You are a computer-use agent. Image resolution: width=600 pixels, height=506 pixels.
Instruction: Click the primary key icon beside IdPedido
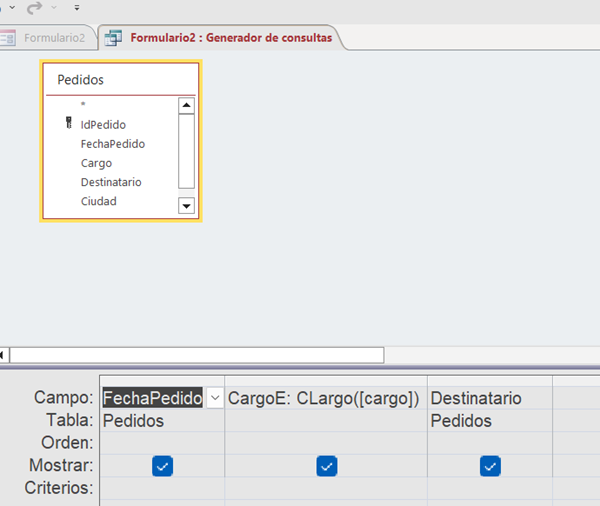point(69,125)
